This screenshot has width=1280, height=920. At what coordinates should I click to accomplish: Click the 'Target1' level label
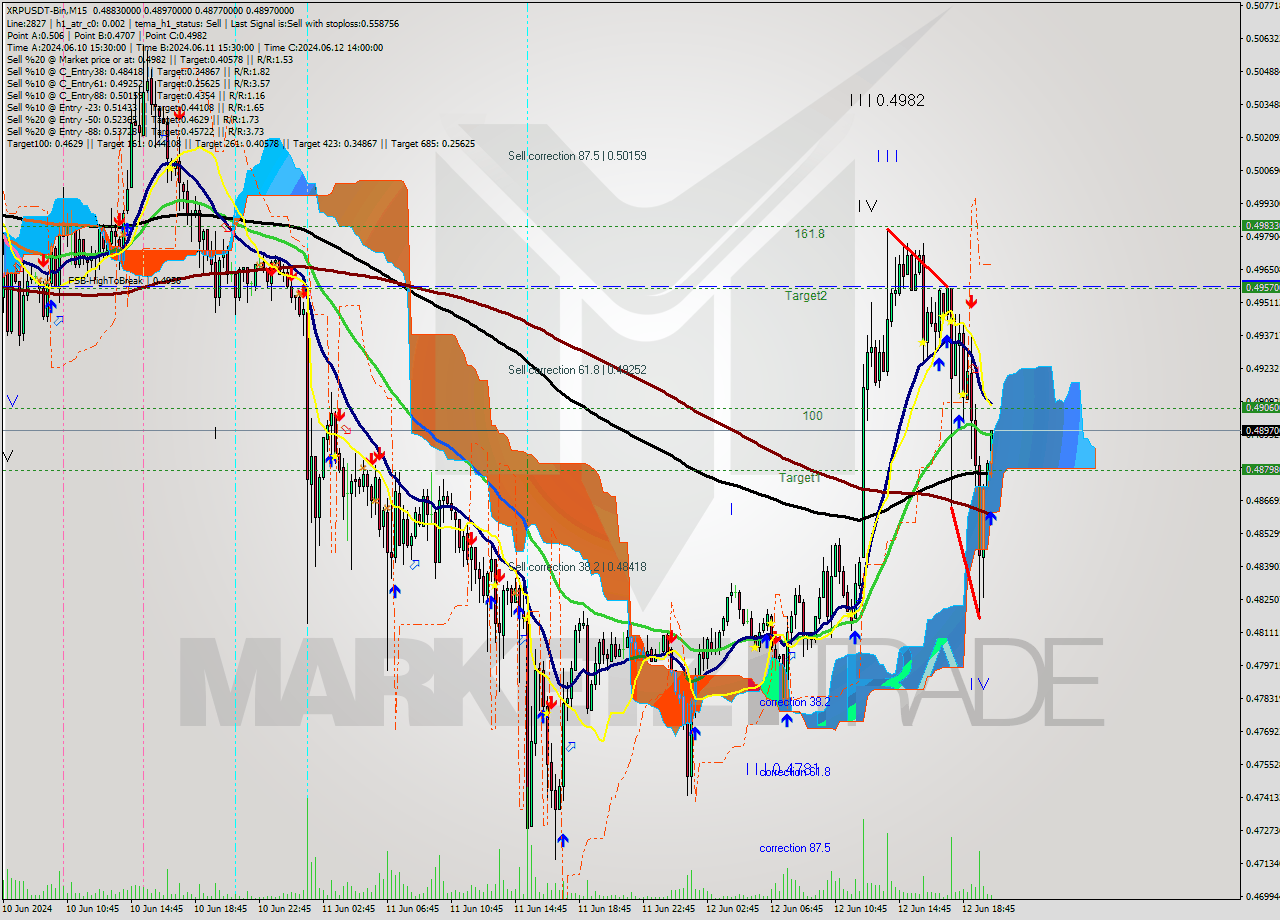click(801, 478)
